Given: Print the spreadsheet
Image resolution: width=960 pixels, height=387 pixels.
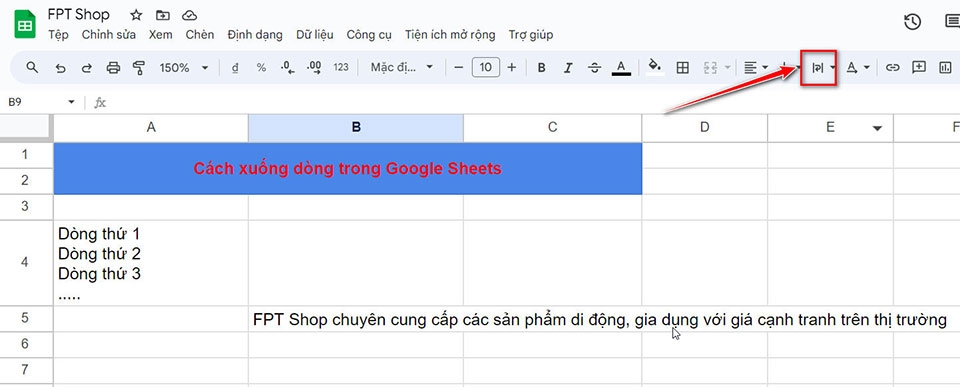Looking at the screenshot, I should pos(113,68).
